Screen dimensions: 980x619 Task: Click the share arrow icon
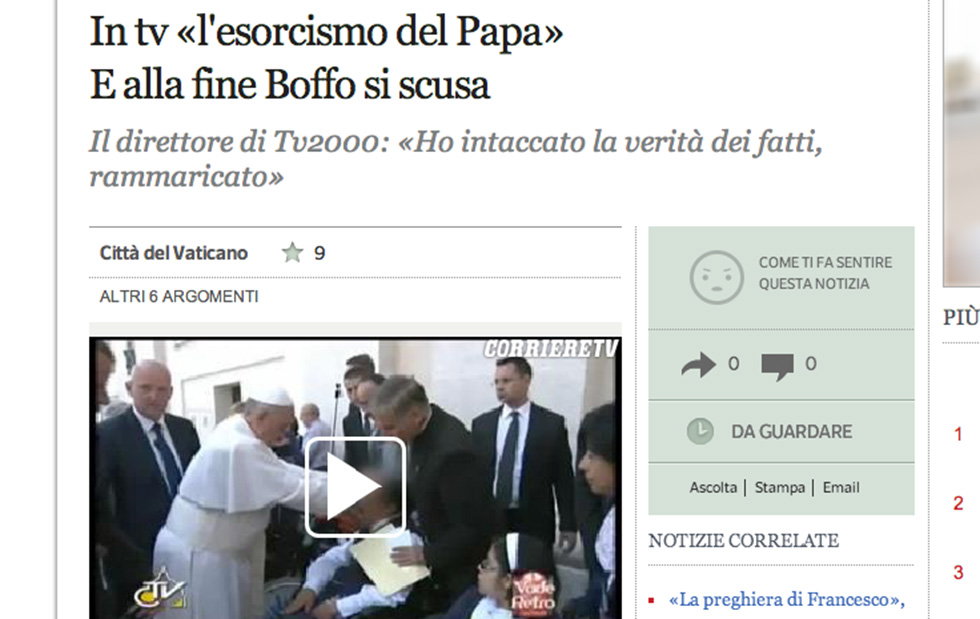click(x=698, y=365)
